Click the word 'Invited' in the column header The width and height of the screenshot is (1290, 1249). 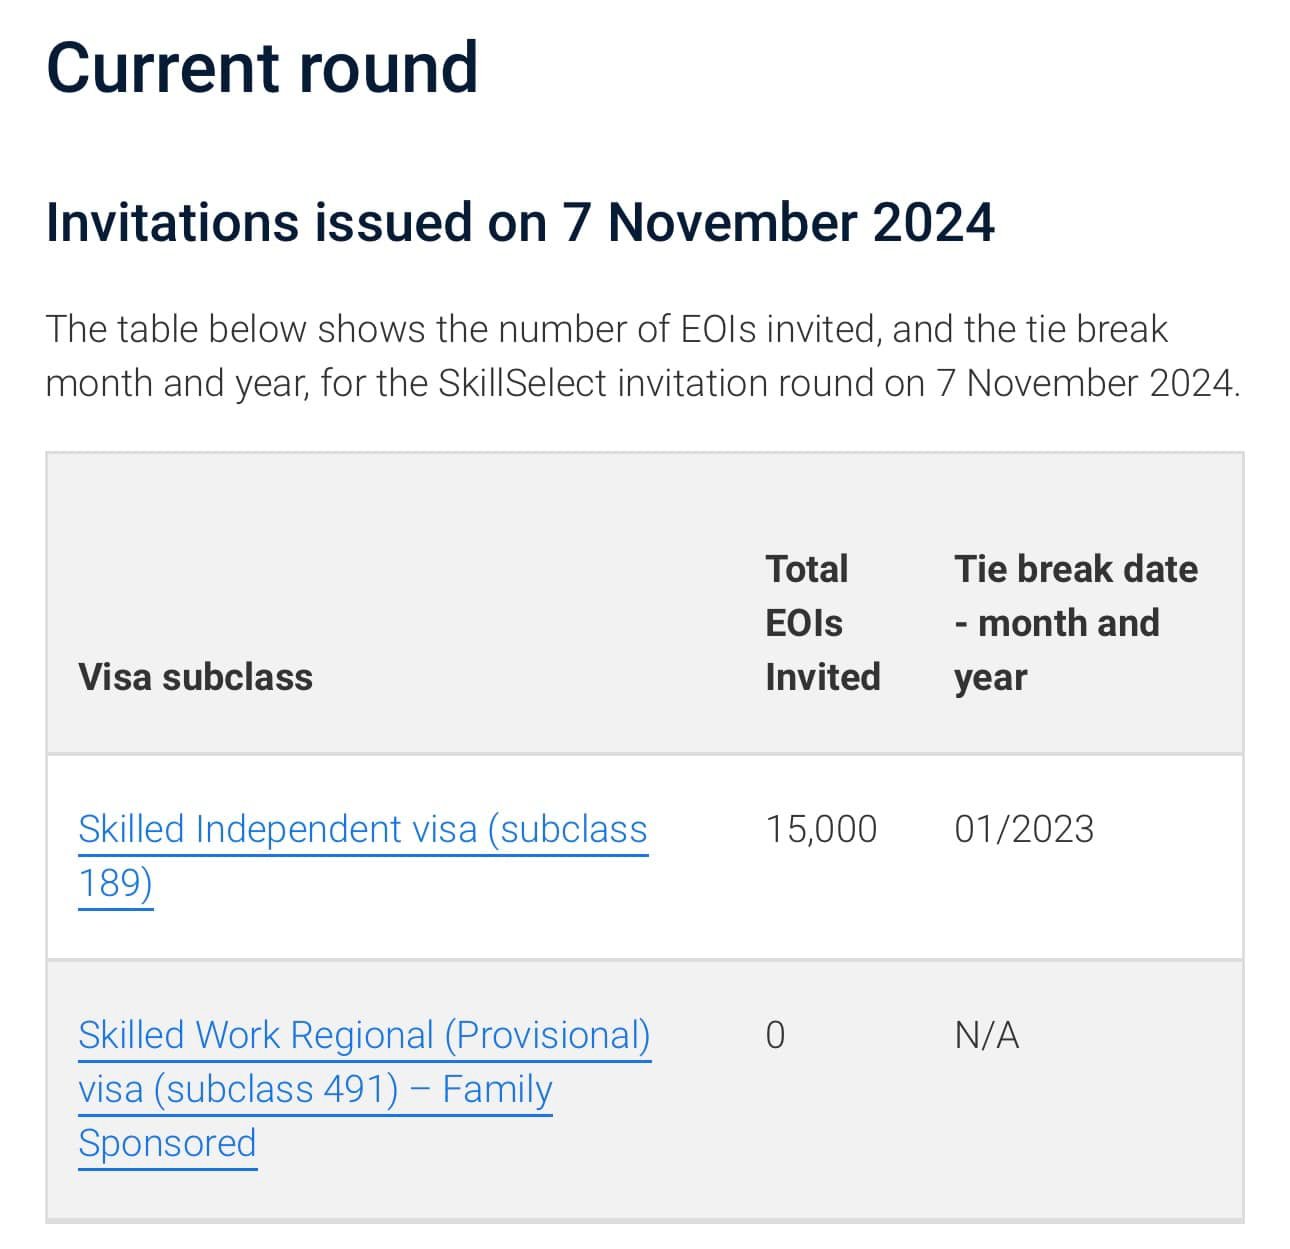tap(823, 677)
